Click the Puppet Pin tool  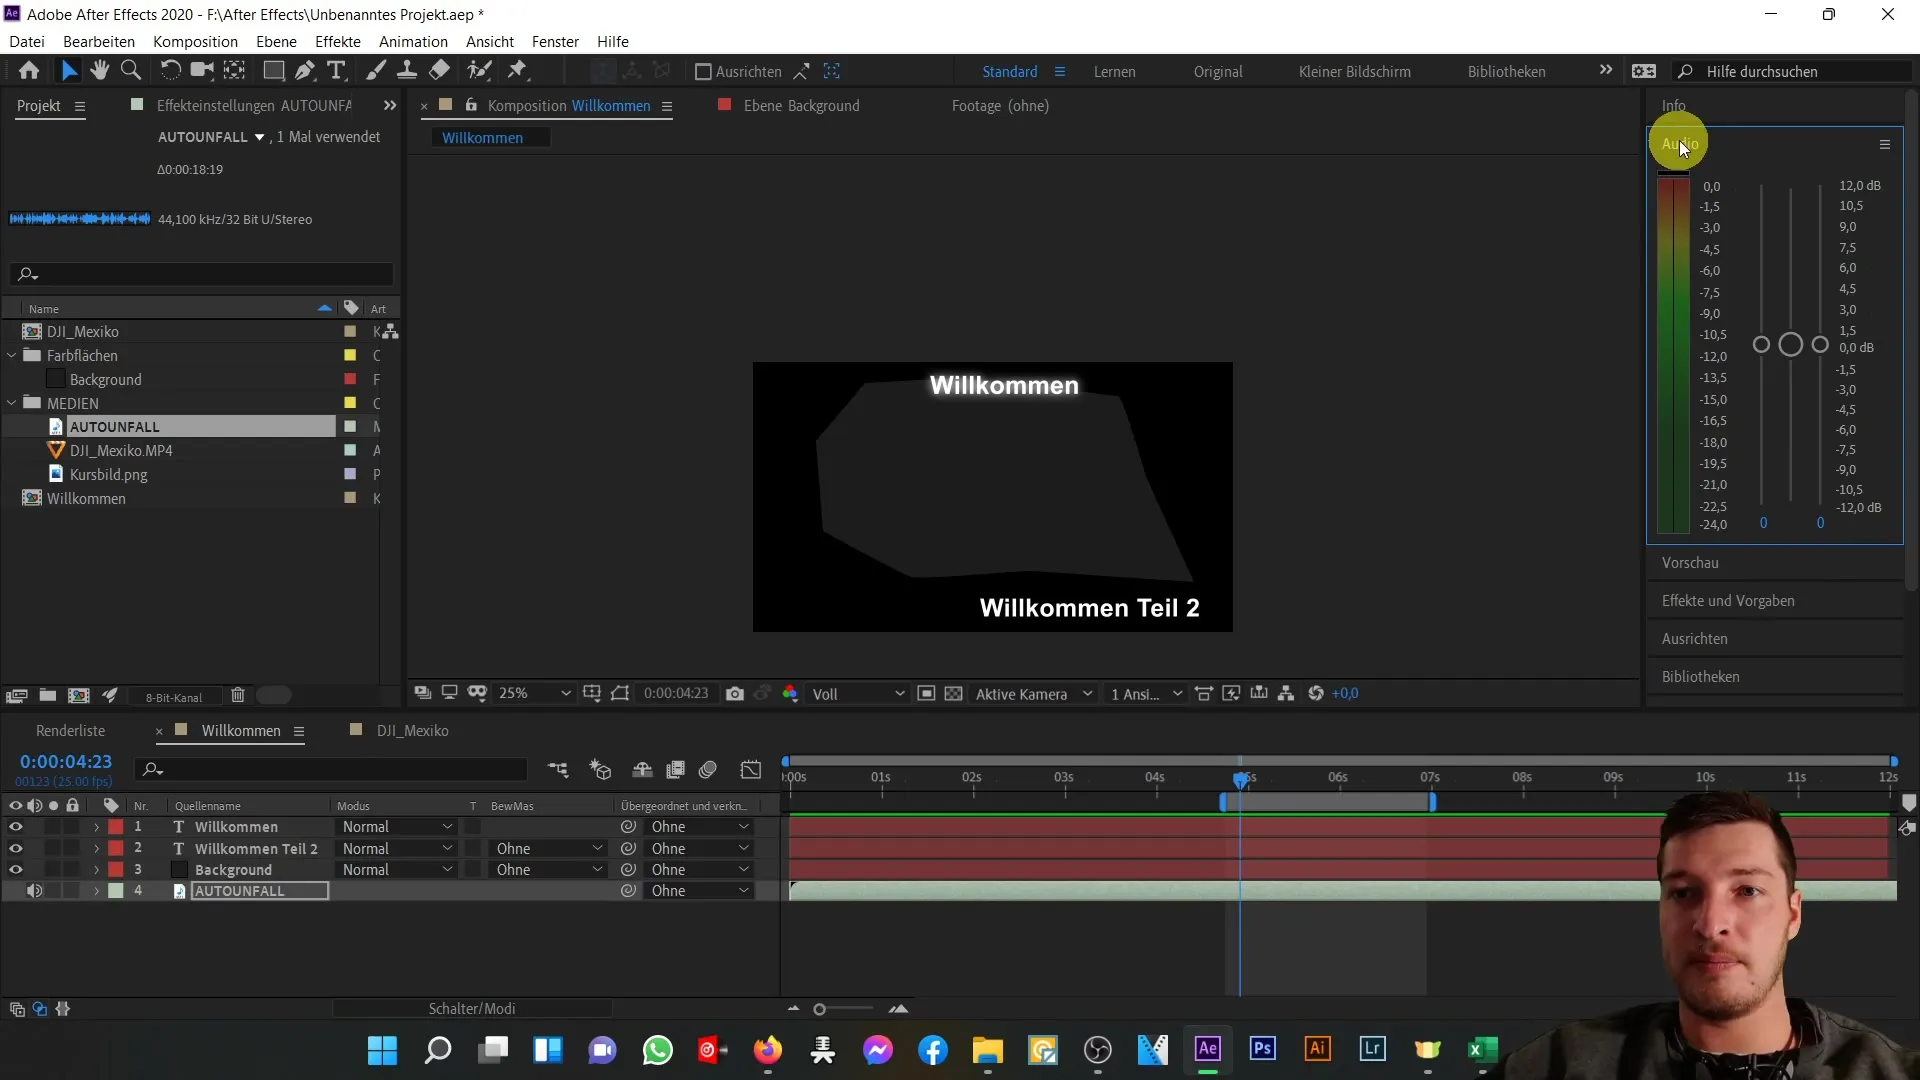(x=518, y=71)
